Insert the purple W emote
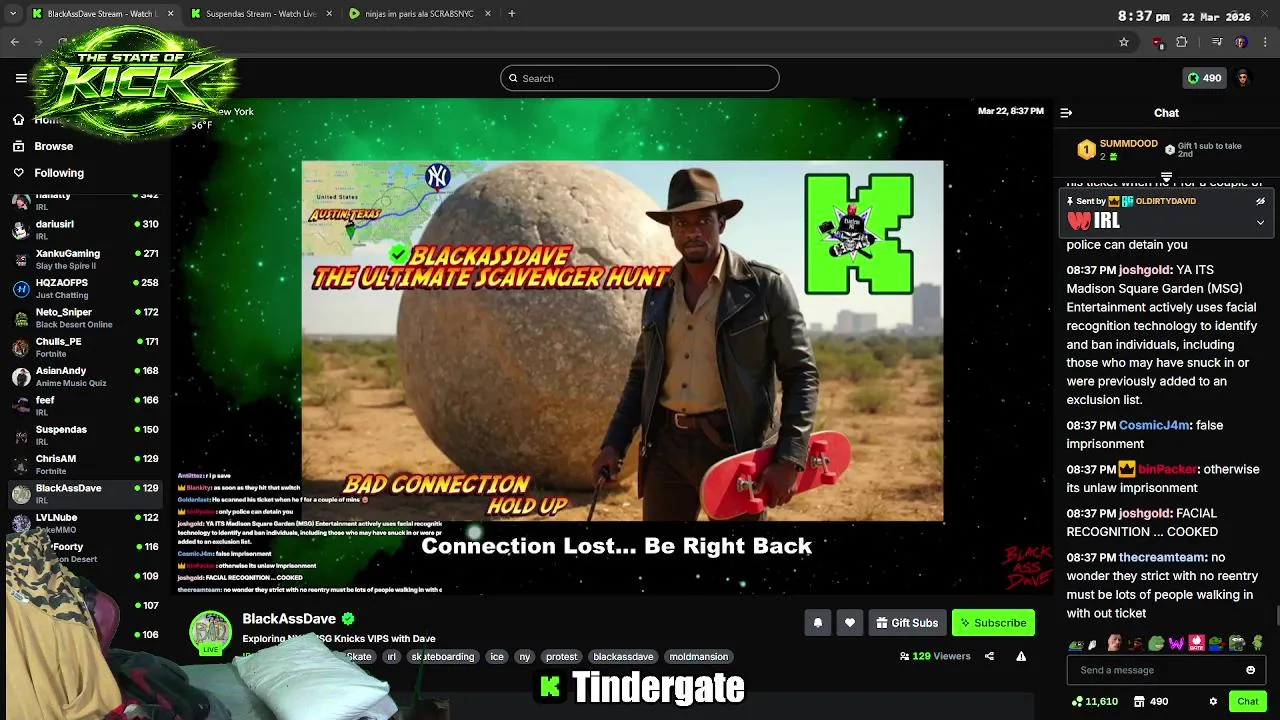 pyautogui.click(x=1176, y=643)
